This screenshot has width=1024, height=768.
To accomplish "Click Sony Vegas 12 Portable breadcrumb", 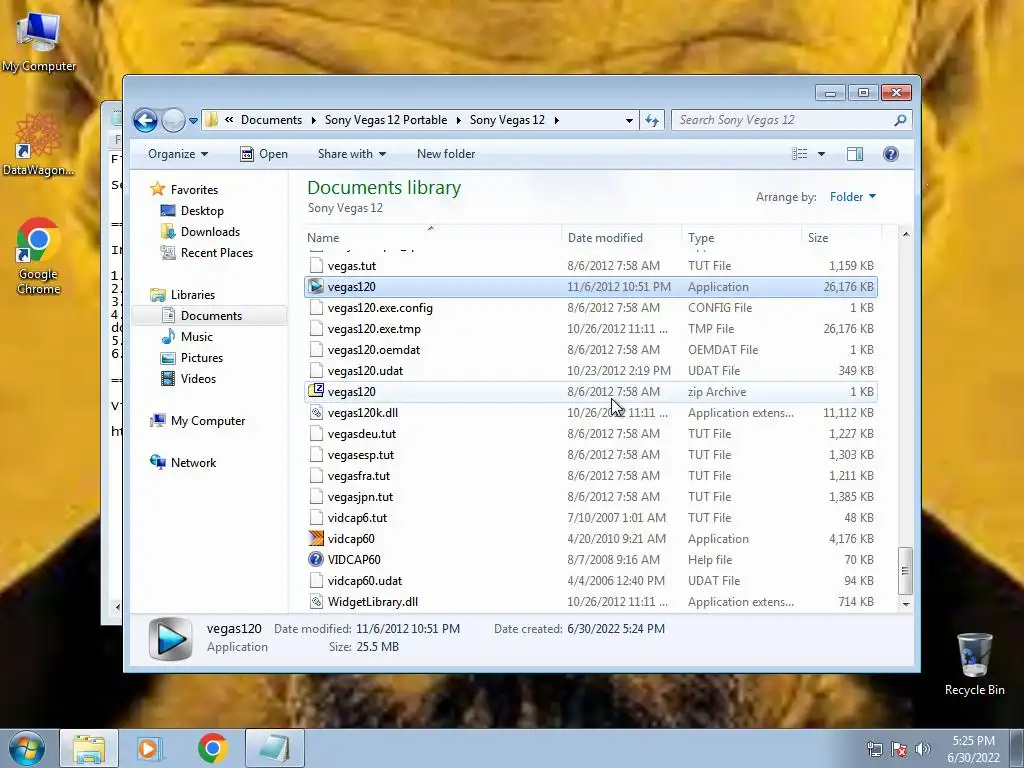I will click(386, 120).
